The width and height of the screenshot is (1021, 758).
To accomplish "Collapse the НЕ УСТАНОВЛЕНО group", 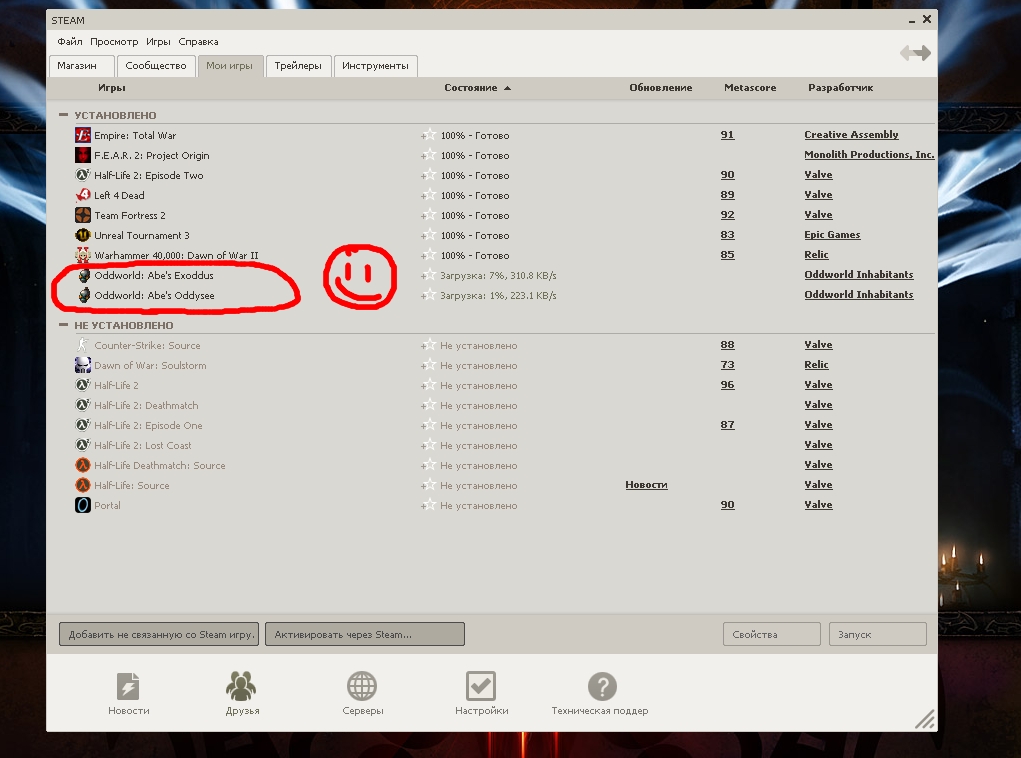I will click(x=63, y=324).
